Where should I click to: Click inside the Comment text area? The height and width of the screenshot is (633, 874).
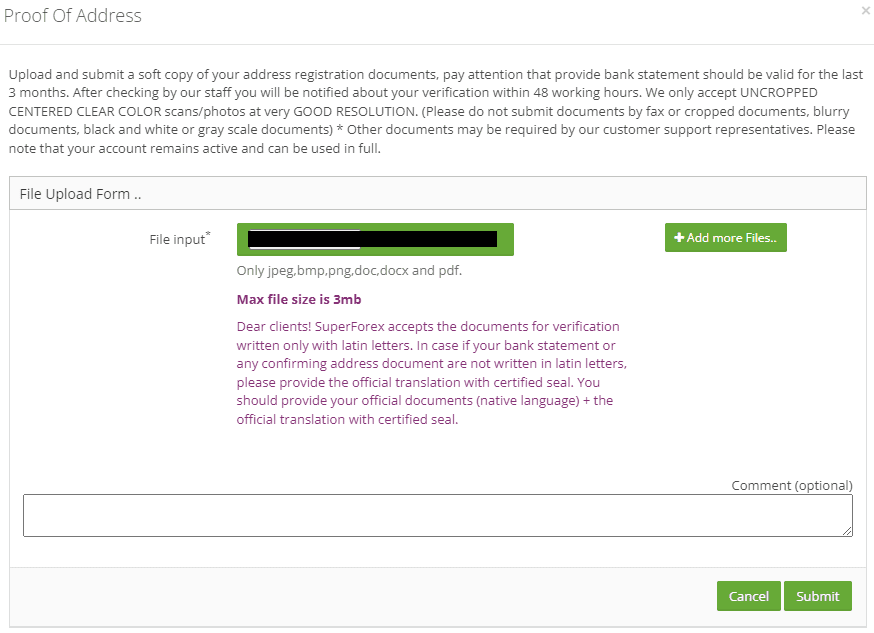click(438, 515)
